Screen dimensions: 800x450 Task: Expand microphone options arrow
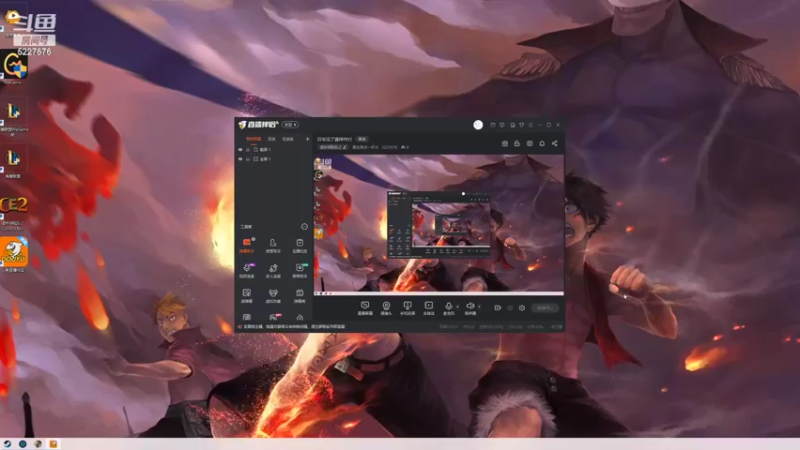(457, 307)
